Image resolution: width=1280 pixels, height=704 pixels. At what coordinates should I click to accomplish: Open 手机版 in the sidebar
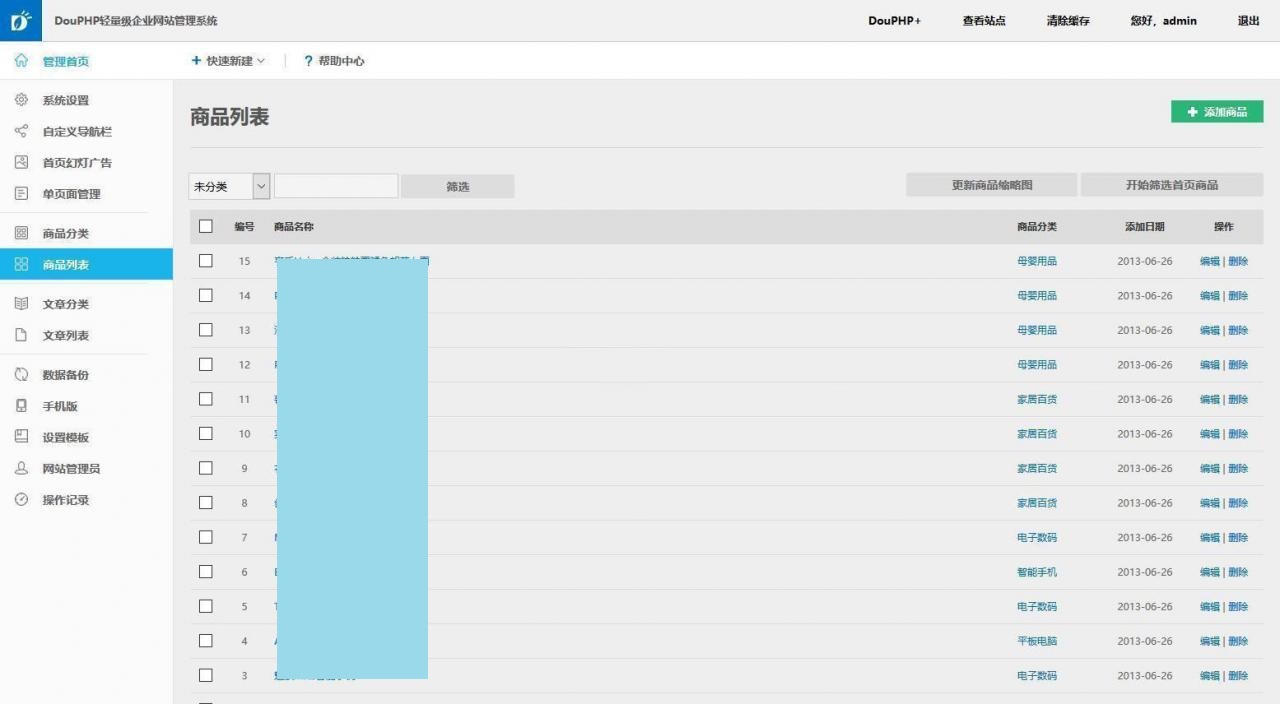[60, 406]
